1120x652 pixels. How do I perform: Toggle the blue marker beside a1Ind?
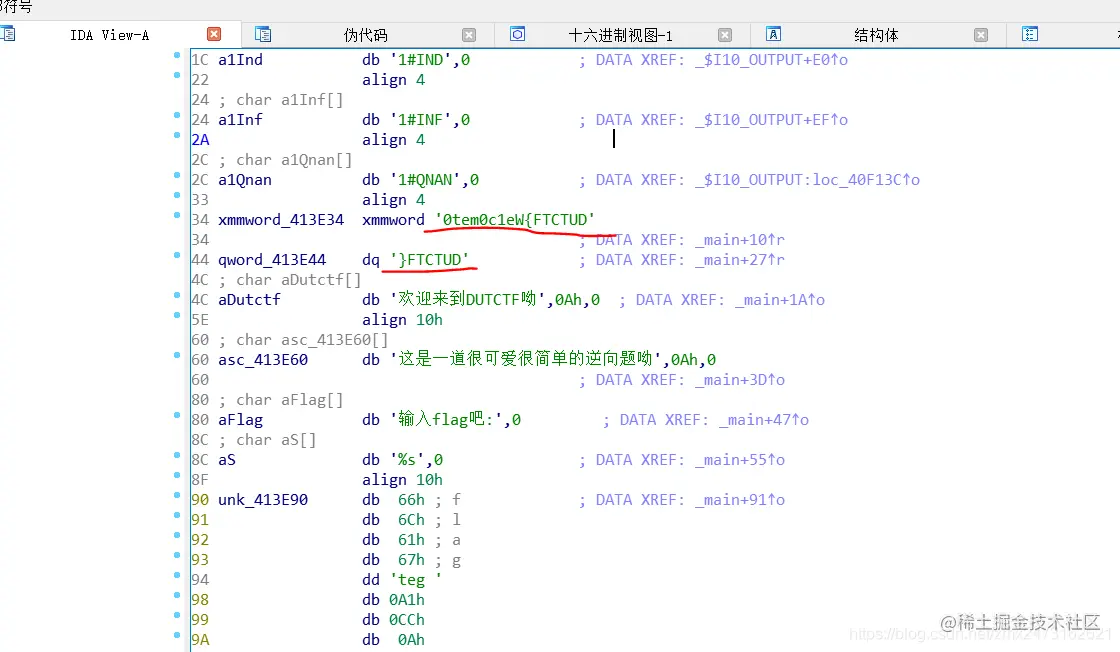point(175,59)
